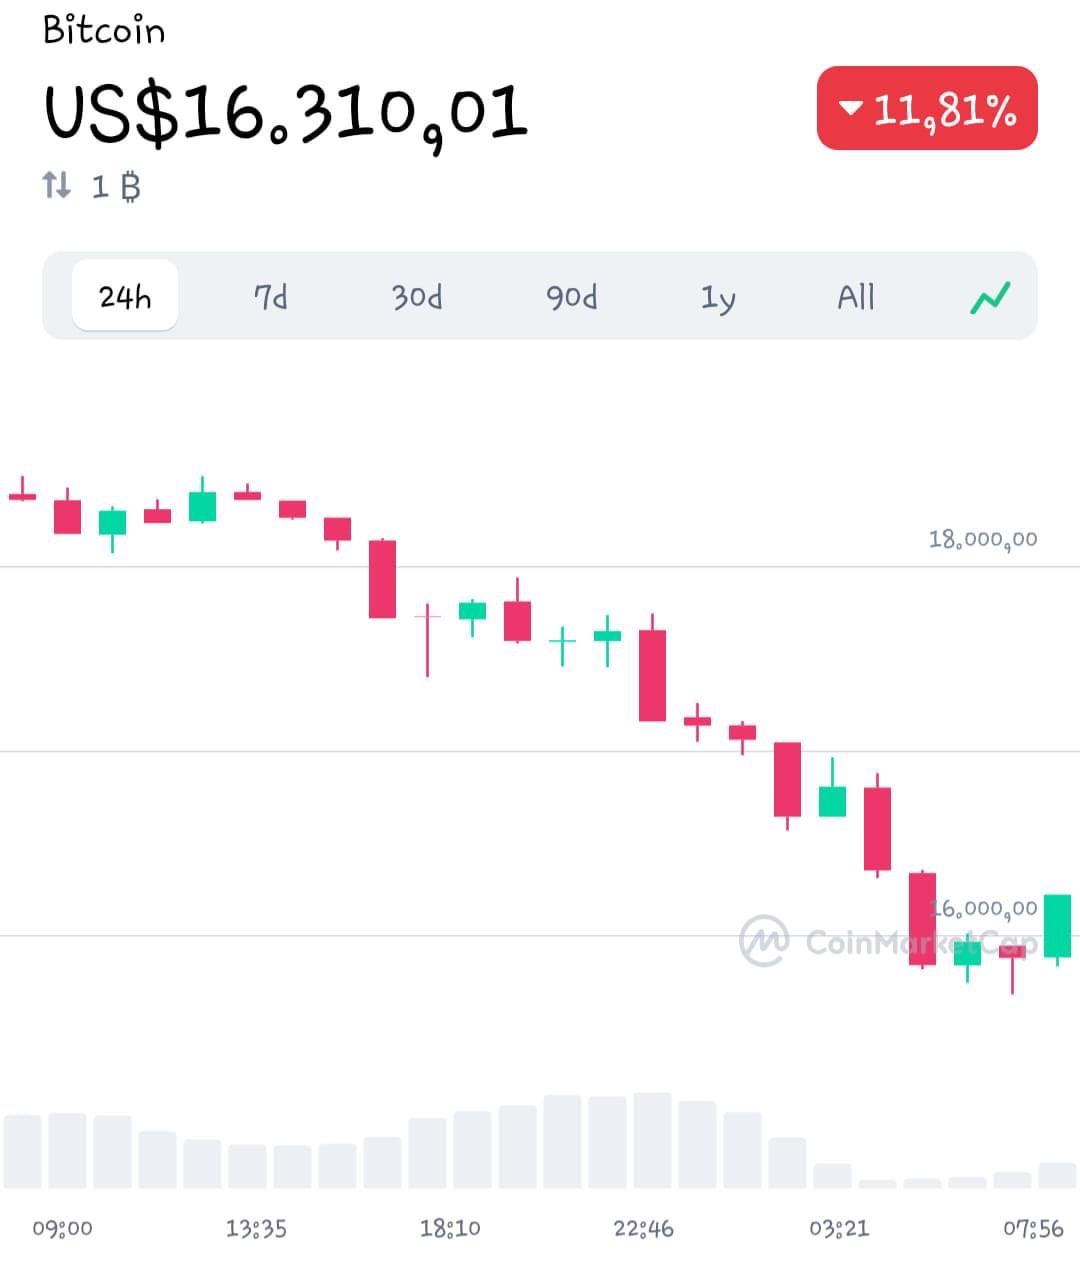
Task: Click the currency swap arrows icon
Action: (x=57, y=185)
